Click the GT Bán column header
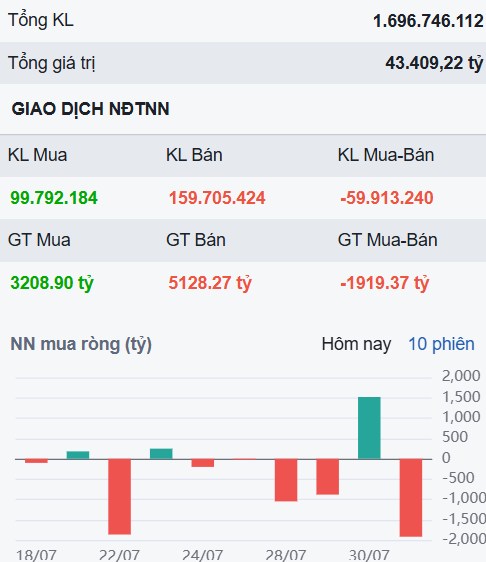 point(196,240)
